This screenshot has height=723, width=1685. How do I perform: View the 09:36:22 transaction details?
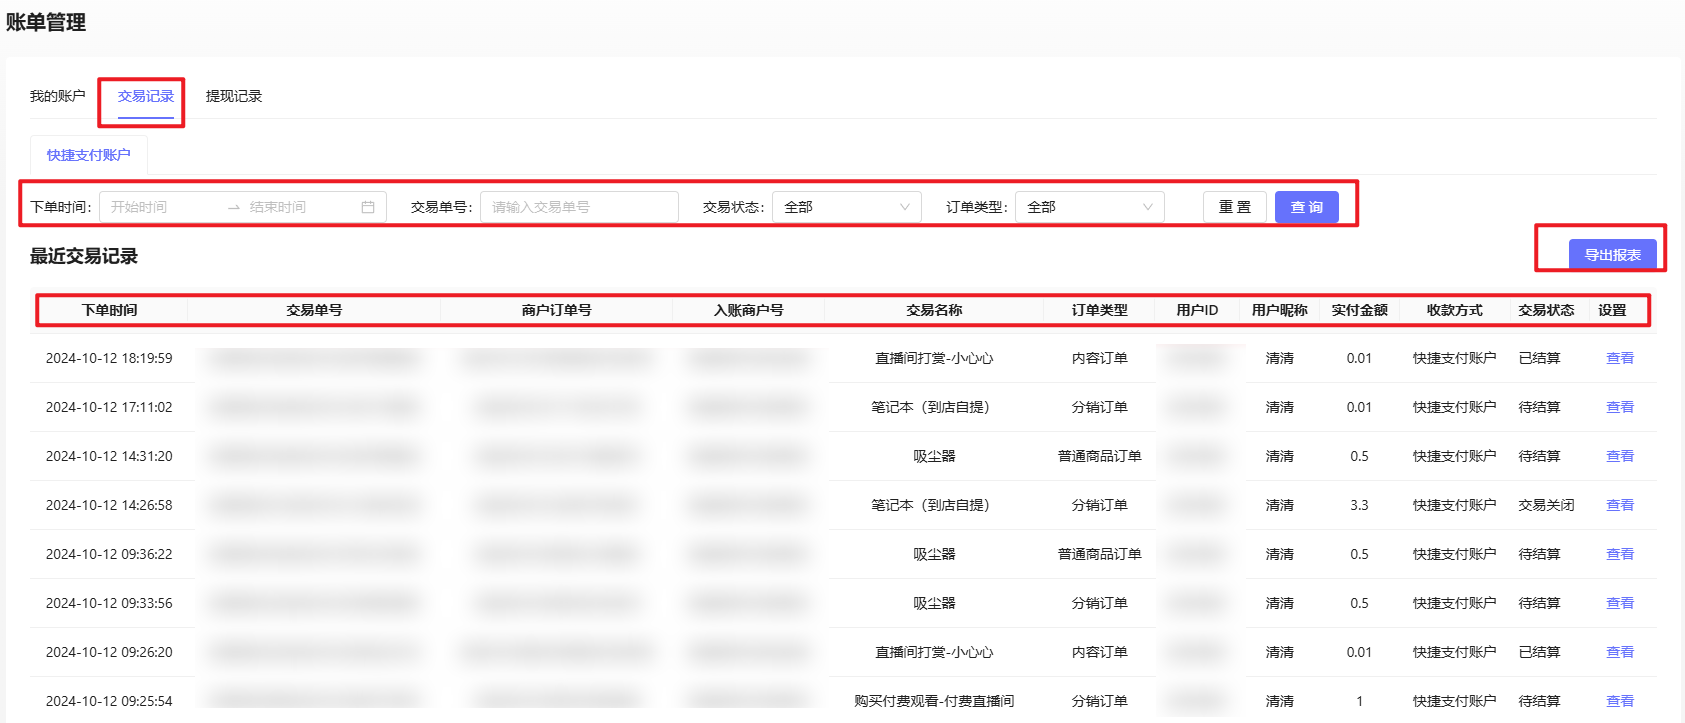1619,554
